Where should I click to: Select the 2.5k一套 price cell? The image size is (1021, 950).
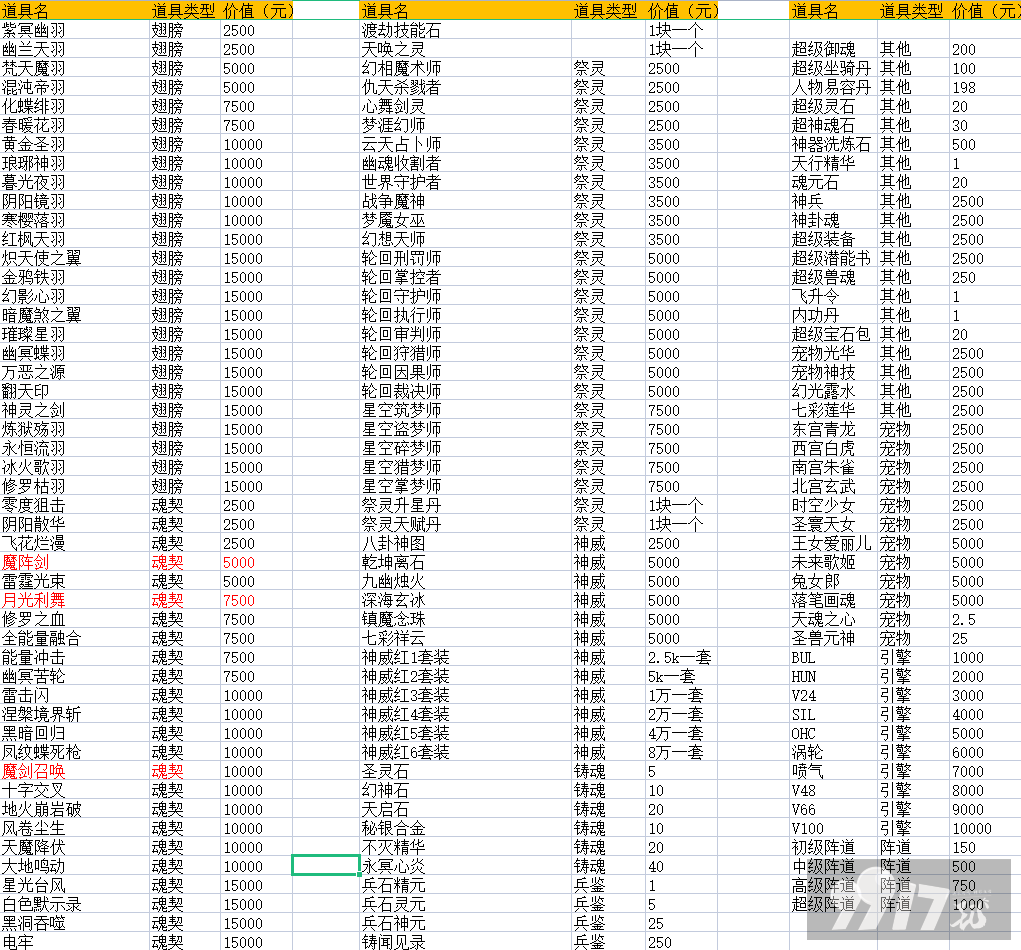coord(679,658)
